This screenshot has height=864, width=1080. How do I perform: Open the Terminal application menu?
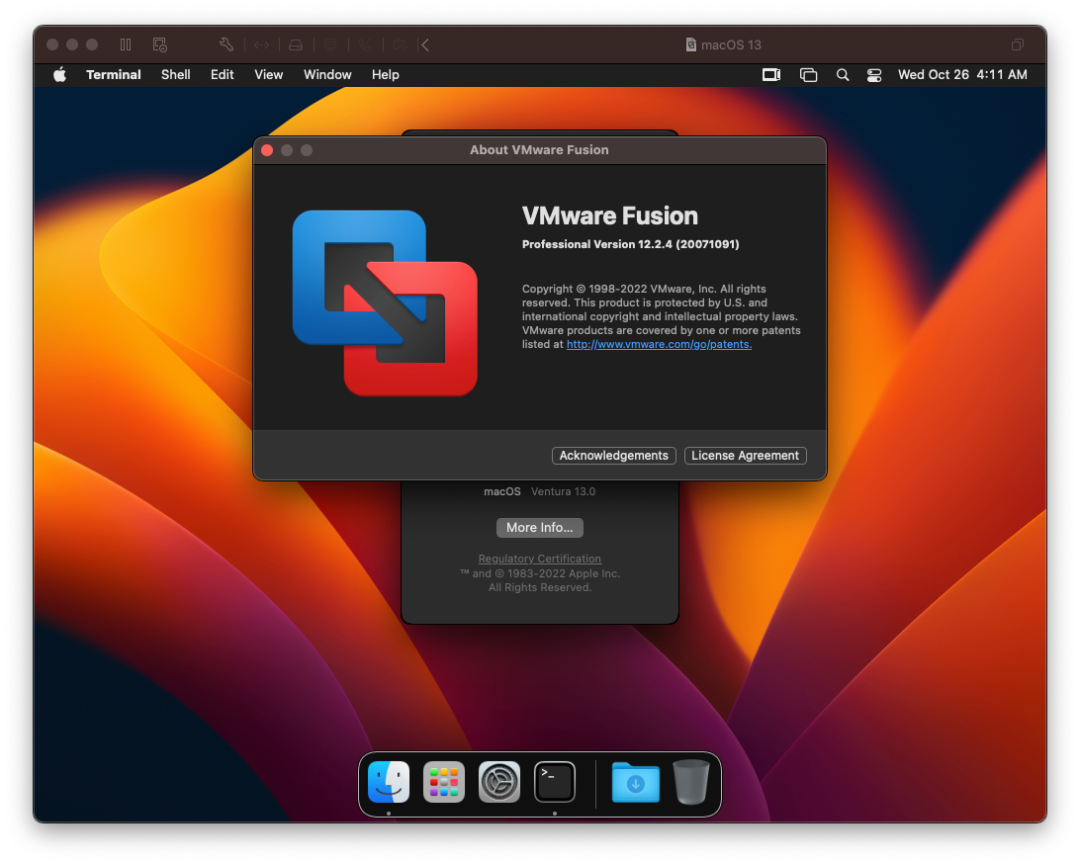114,74
